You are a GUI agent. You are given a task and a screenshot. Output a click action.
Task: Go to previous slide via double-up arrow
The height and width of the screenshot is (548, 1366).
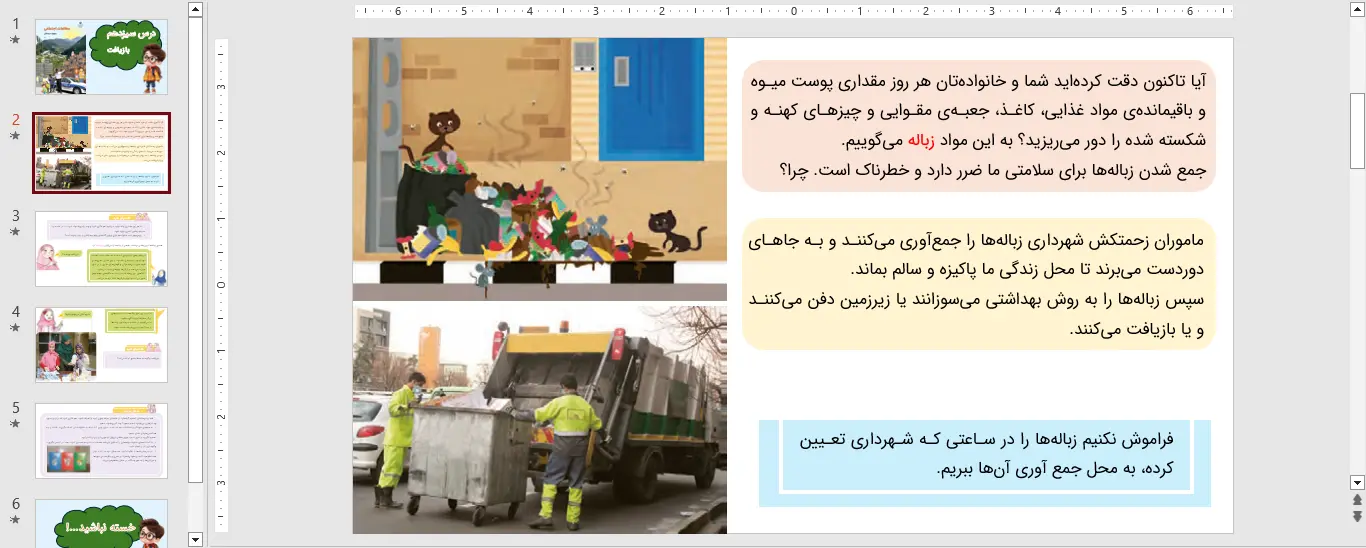(x=1357, y=499)
